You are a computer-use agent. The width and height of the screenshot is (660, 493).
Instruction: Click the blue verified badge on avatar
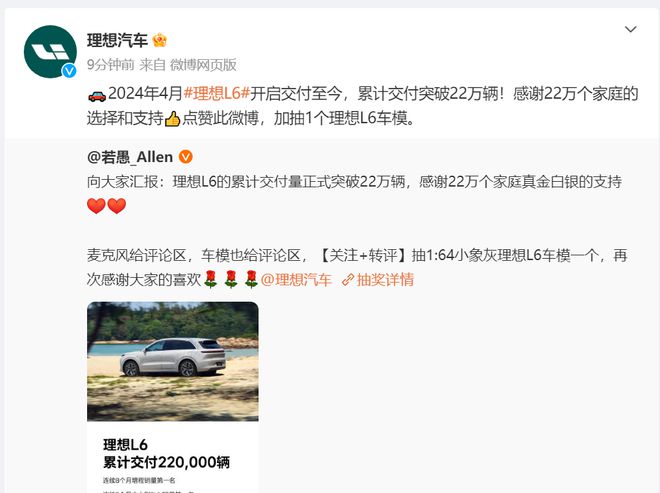pos(69,71)
